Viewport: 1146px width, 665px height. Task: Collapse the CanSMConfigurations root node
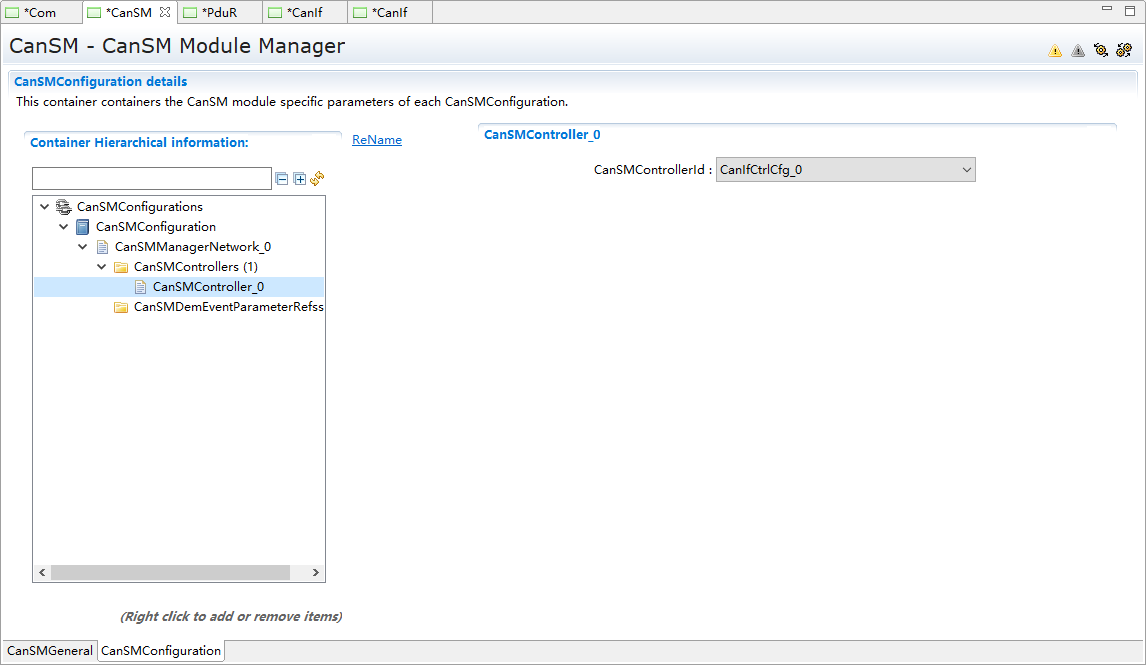[x=44, y=207]
